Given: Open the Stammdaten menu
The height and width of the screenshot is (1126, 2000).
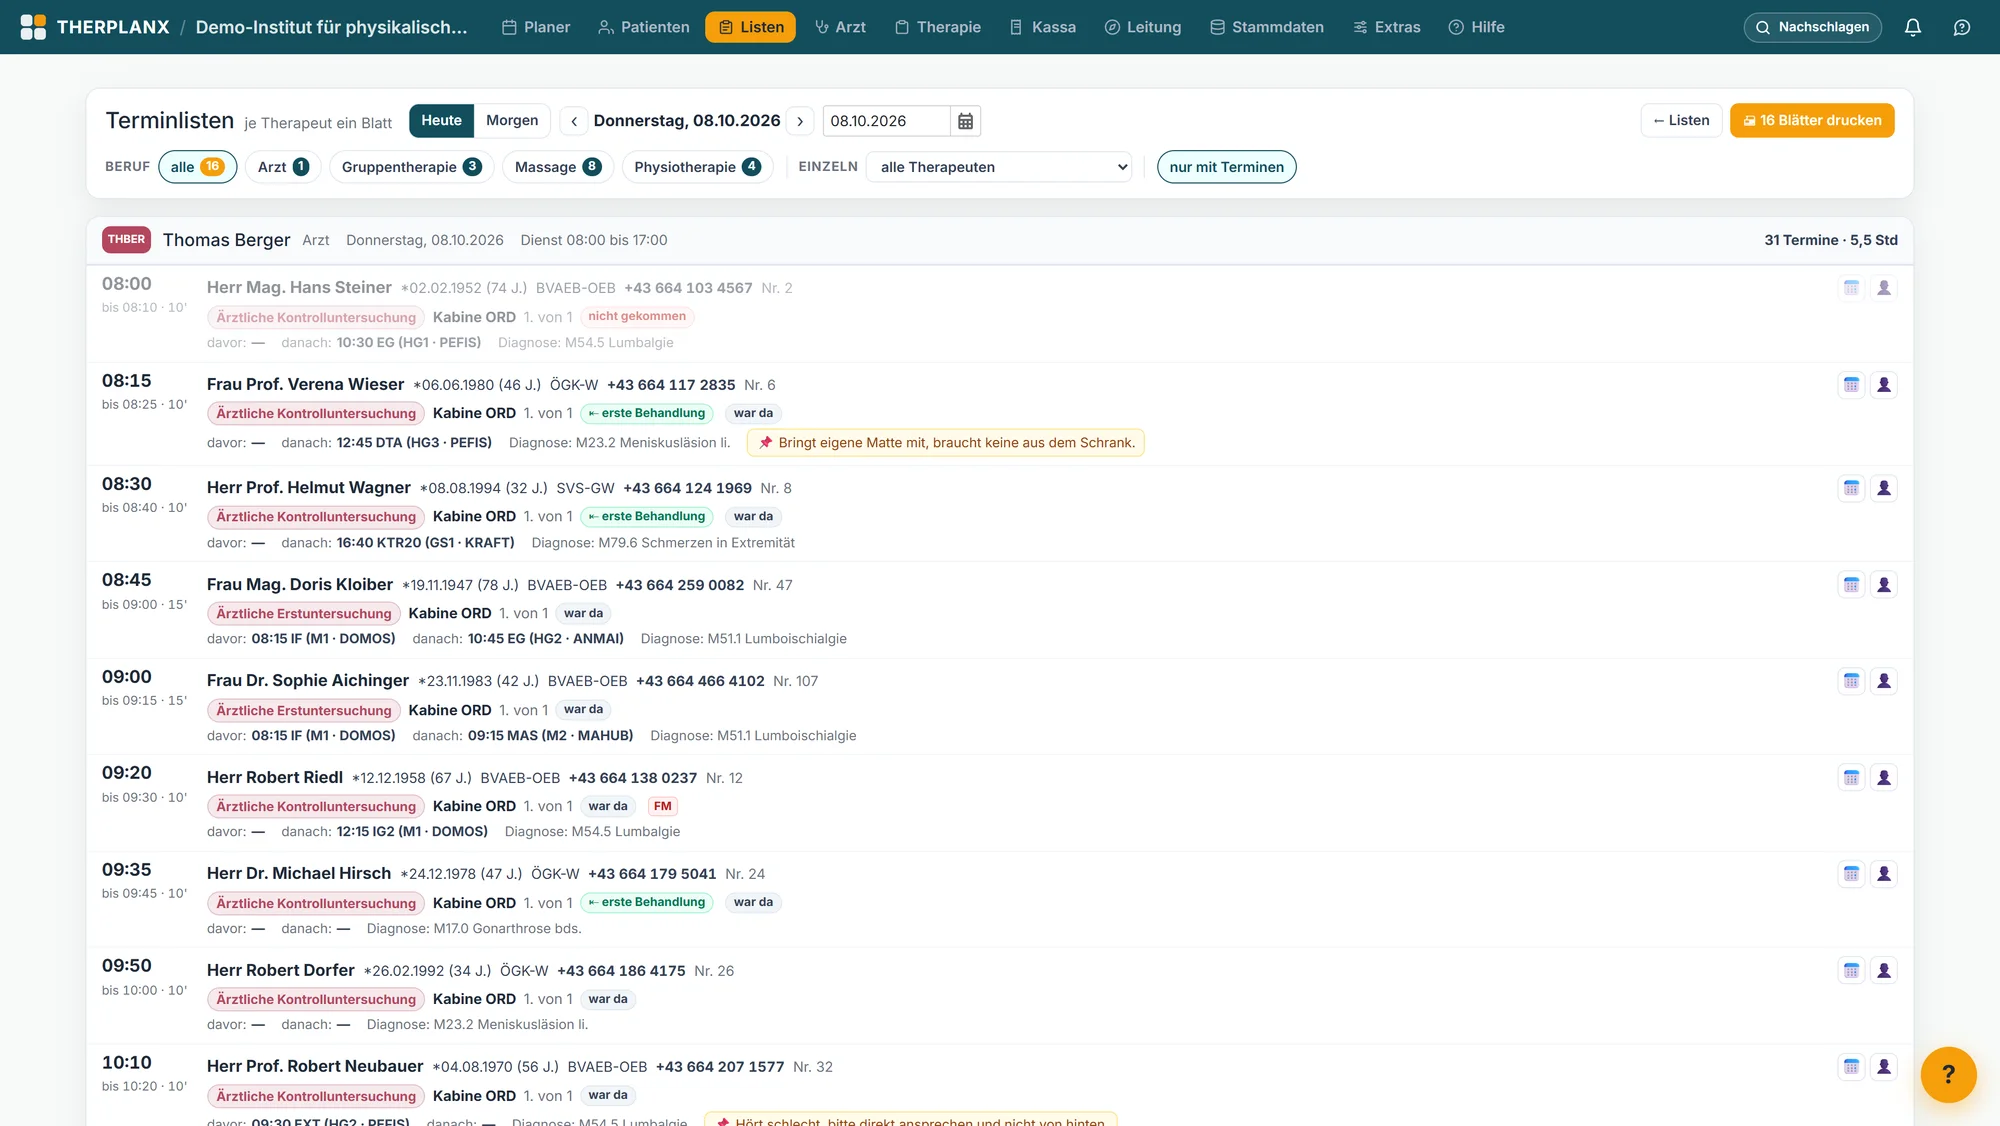Looking at the screenshot, I should point(1266,27).
